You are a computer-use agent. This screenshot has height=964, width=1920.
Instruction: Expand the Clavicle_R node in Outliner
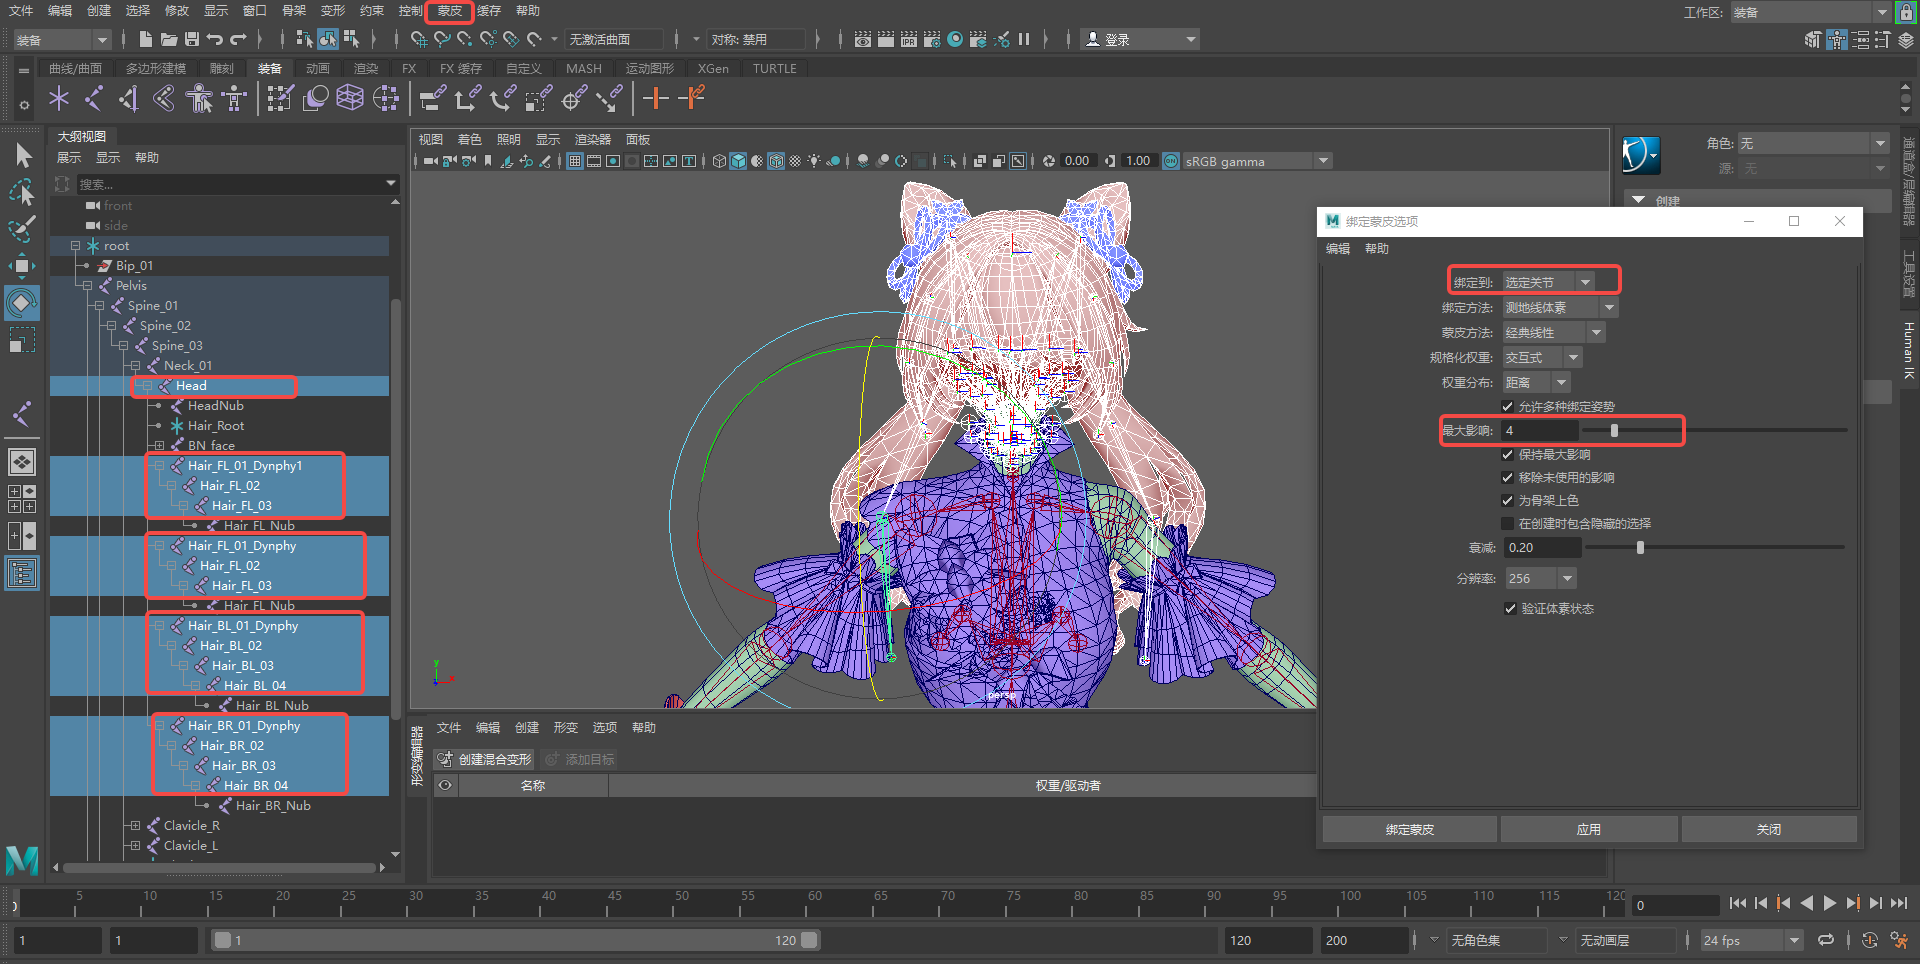click(x=135, y=825)
